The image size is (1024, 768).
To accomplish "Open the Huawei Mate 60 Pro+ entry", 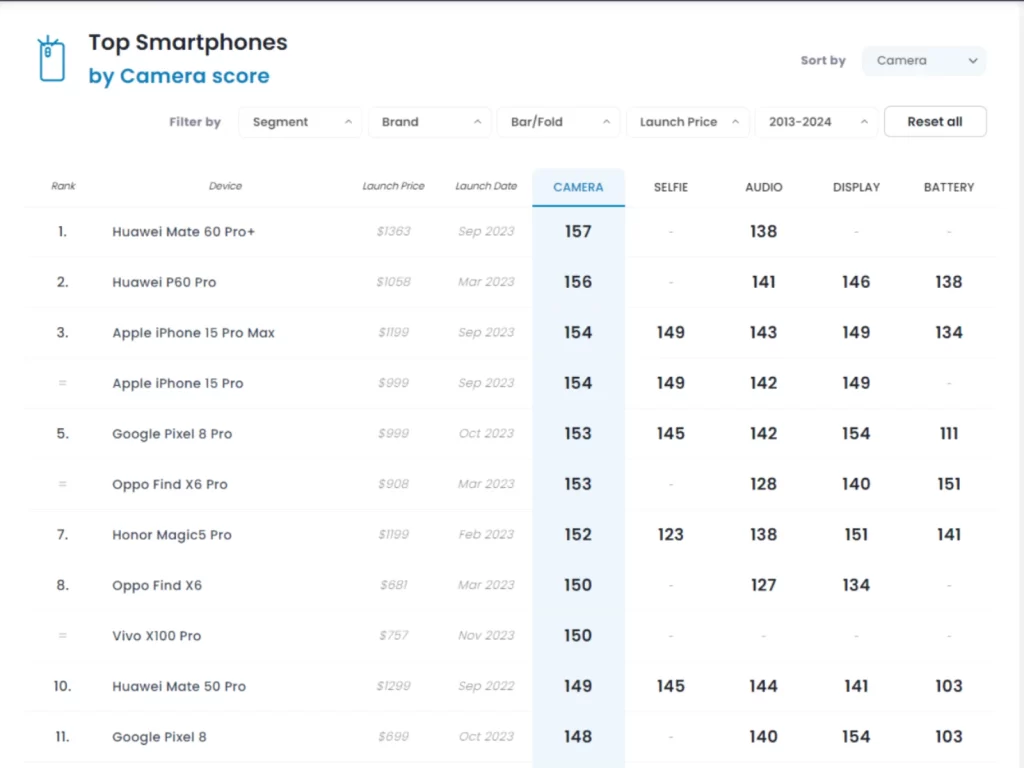I will [x=183, y=232].
